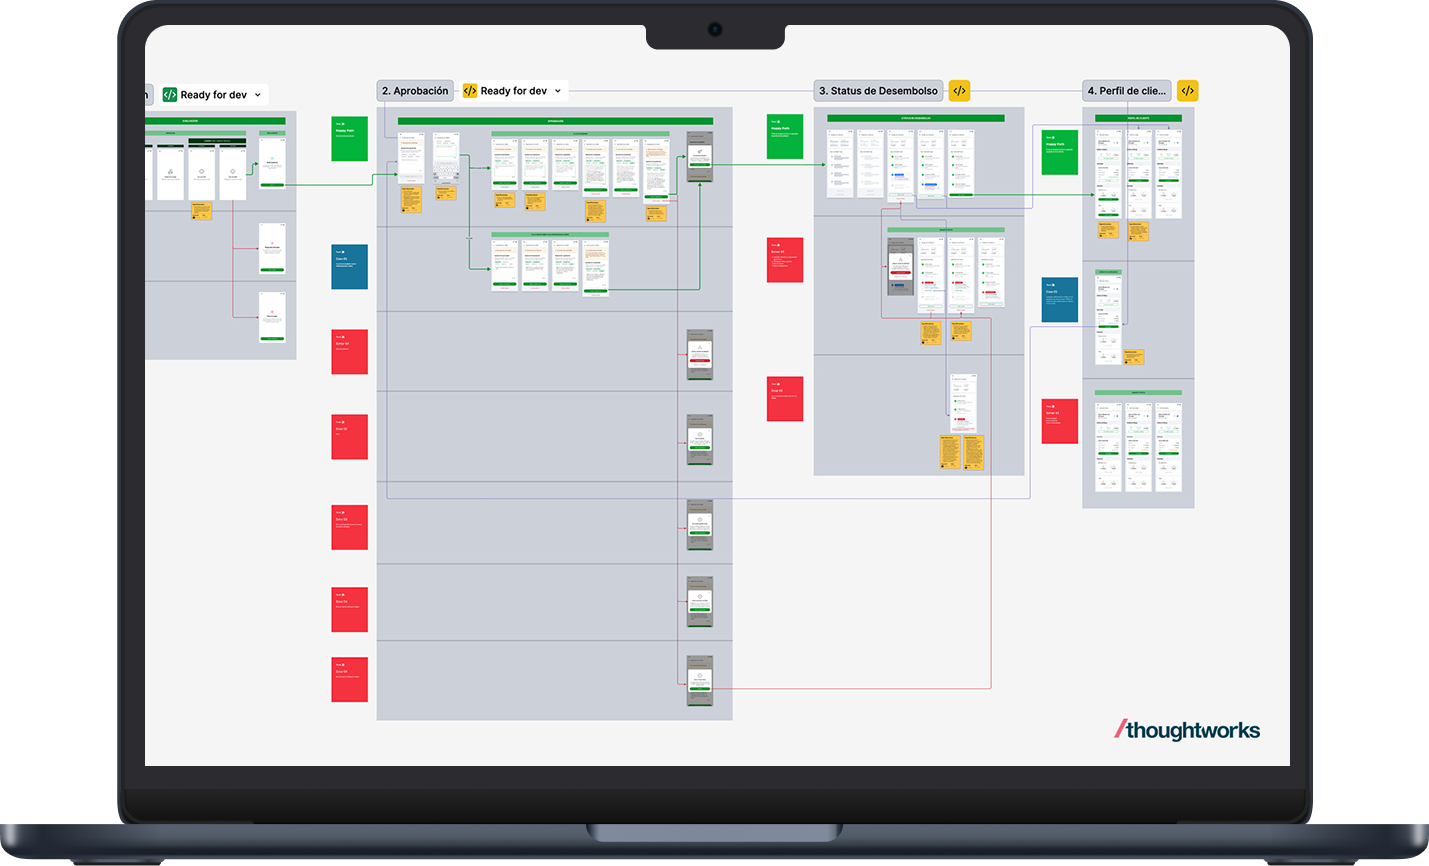Click Ready for dev text next to green icon
This screenshot has height=866, width=1429.
(214, 95)
